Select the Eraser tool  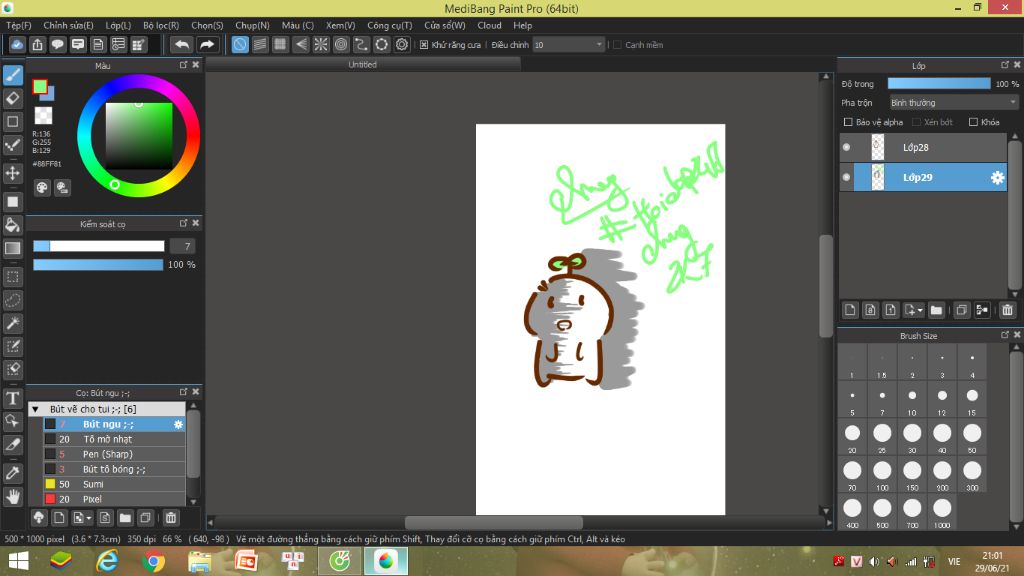[12, 99]
